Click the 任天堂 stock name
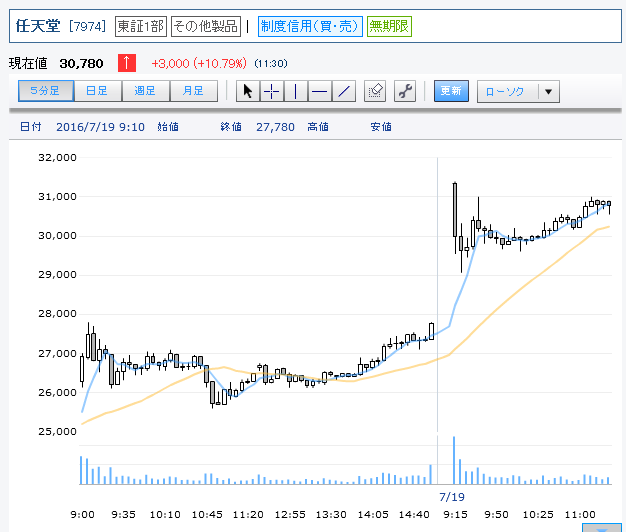 click(38, 26)
